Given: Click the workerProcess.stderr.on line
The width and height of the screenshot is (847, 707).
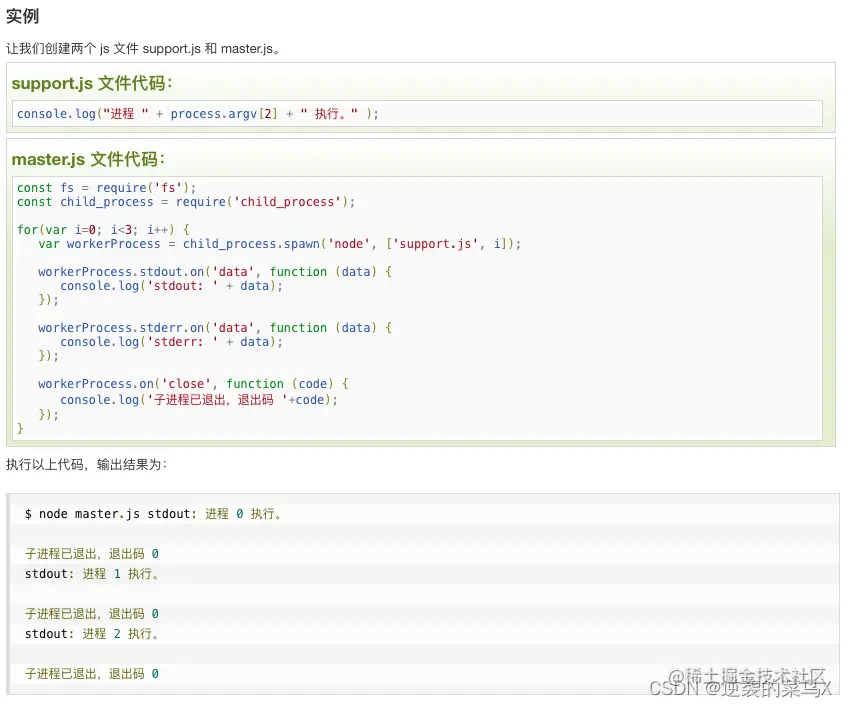Looking at the screenshot, I should tap(215, 328).
